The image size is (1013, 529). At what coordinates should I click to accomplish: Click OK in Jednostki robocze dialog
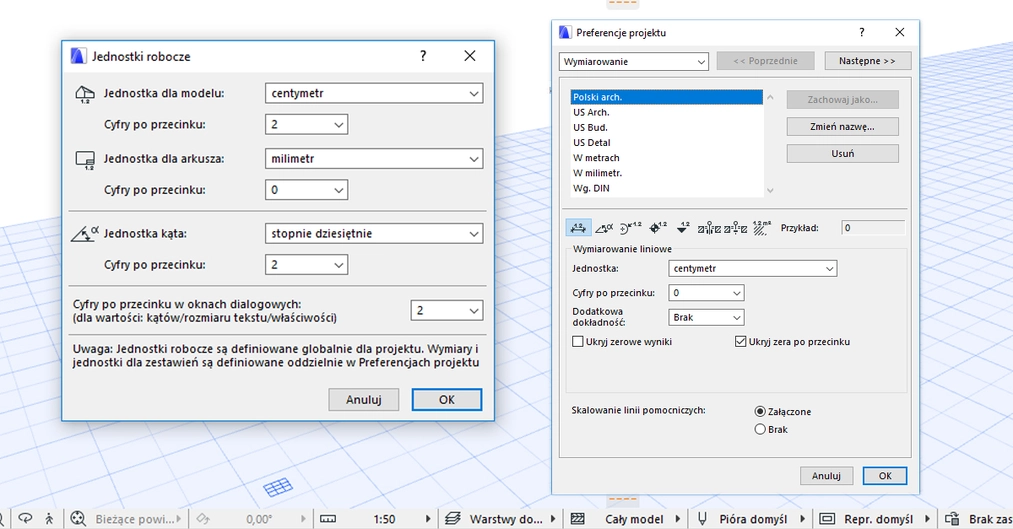coord(447,399)
